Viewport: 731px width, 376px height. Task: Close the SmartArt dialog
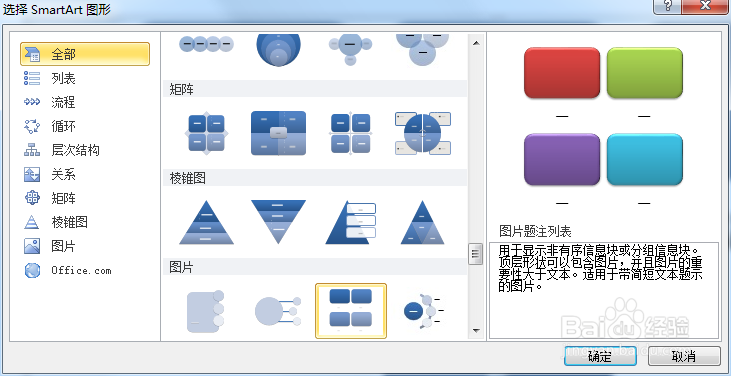(x=705, y=7)
